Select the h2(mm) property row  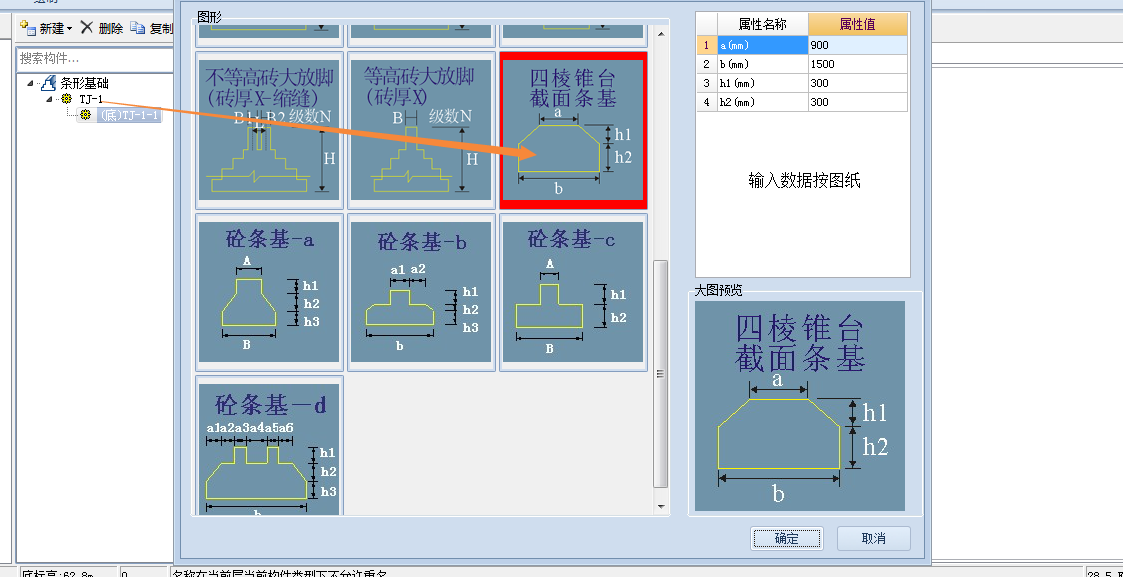click(763, 102)
